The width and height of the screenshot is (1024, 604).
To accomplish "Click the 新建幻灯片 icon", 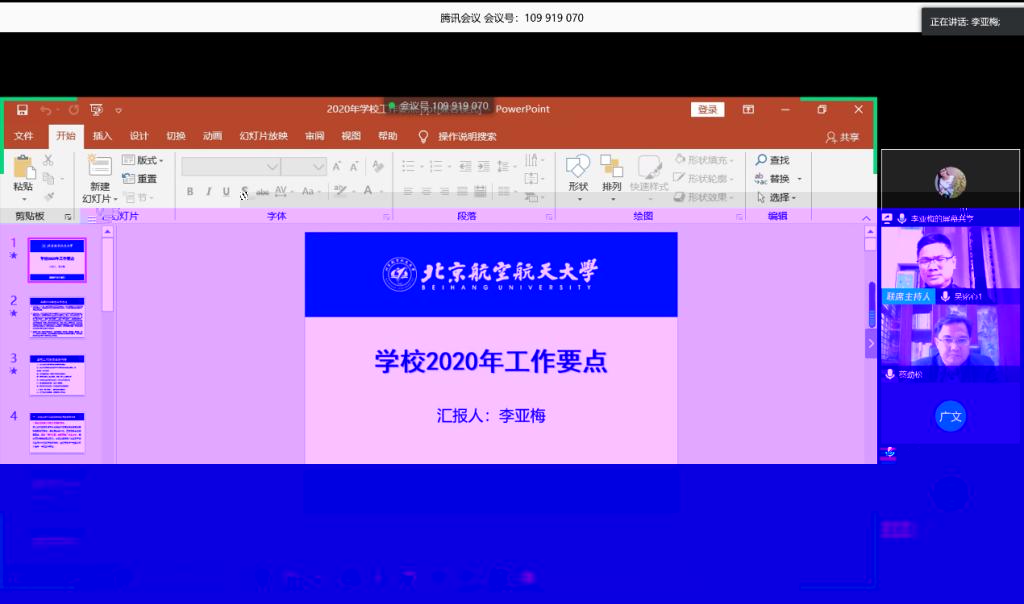I will pyautogui.click(x=100, y=166).
